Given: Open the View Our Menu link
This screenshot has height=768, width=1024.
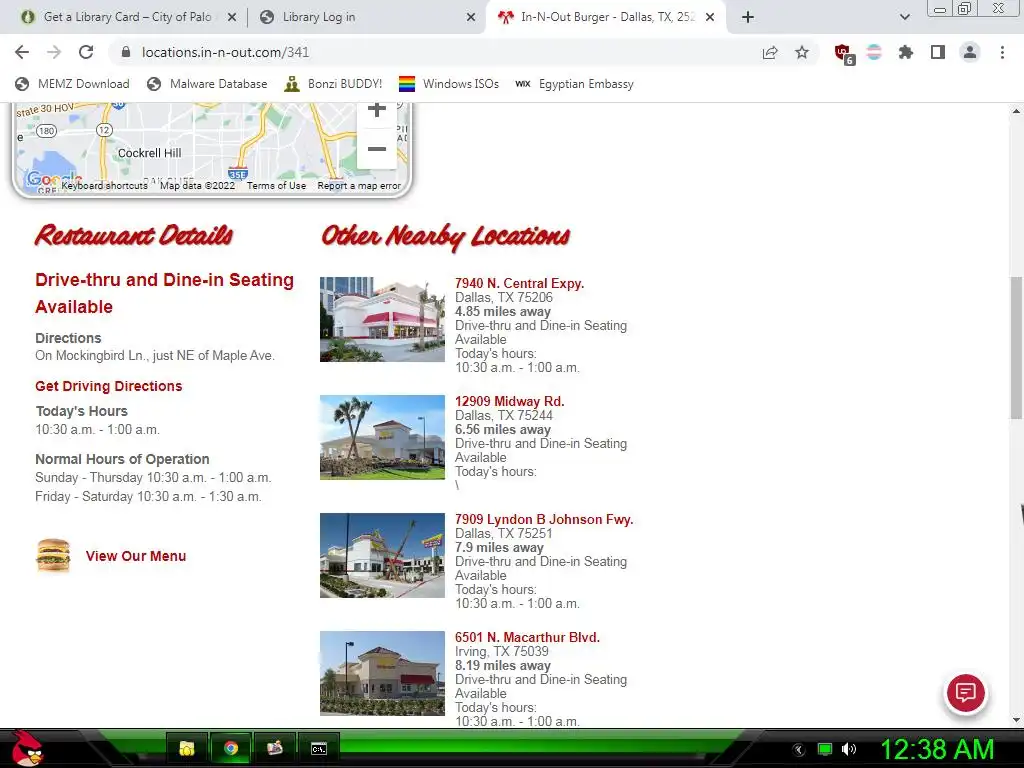Looking at the screenshot, I should pyautogui.click(x=136, y=556).
